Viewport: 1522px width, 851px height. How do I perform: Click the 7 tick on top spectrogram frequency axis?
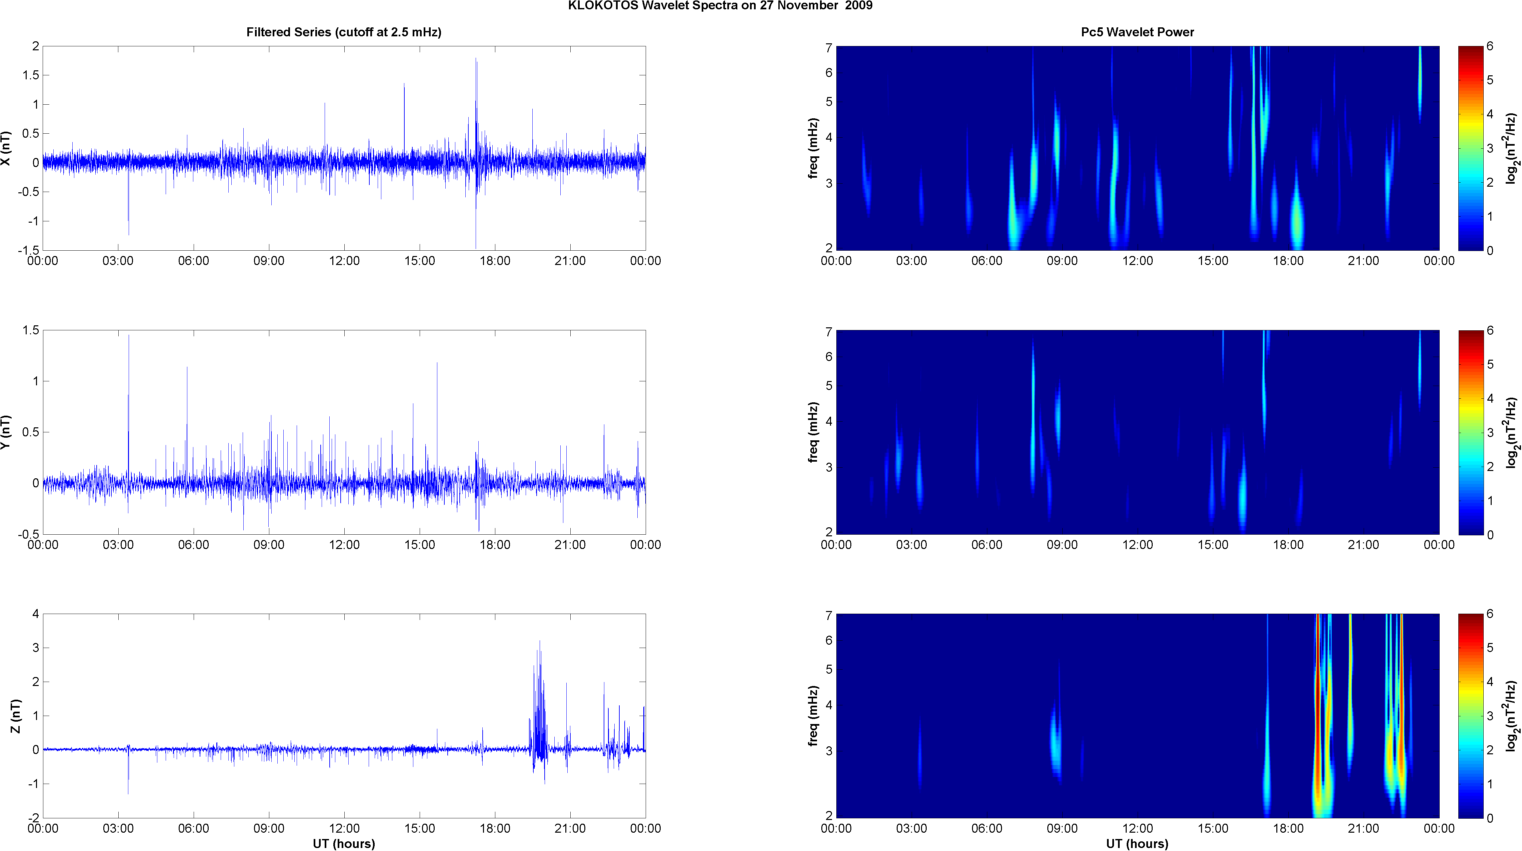[829, 47]
